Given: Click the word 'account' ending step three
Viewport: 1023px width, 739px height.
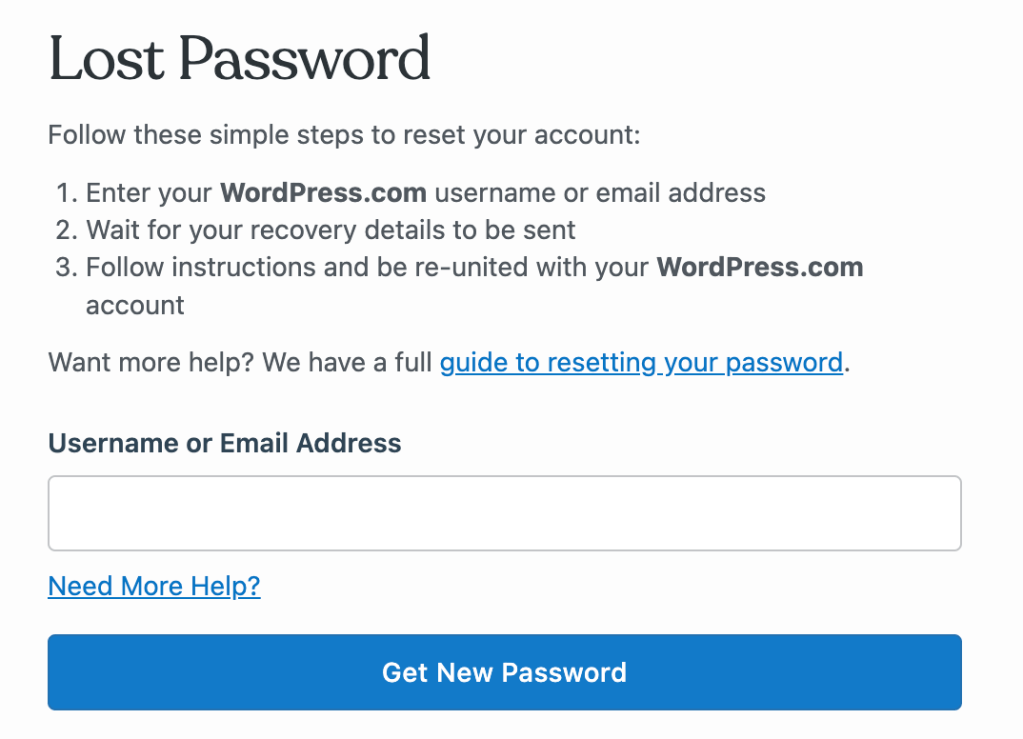Looking at the screenshot, I should (x=135, y=305).
